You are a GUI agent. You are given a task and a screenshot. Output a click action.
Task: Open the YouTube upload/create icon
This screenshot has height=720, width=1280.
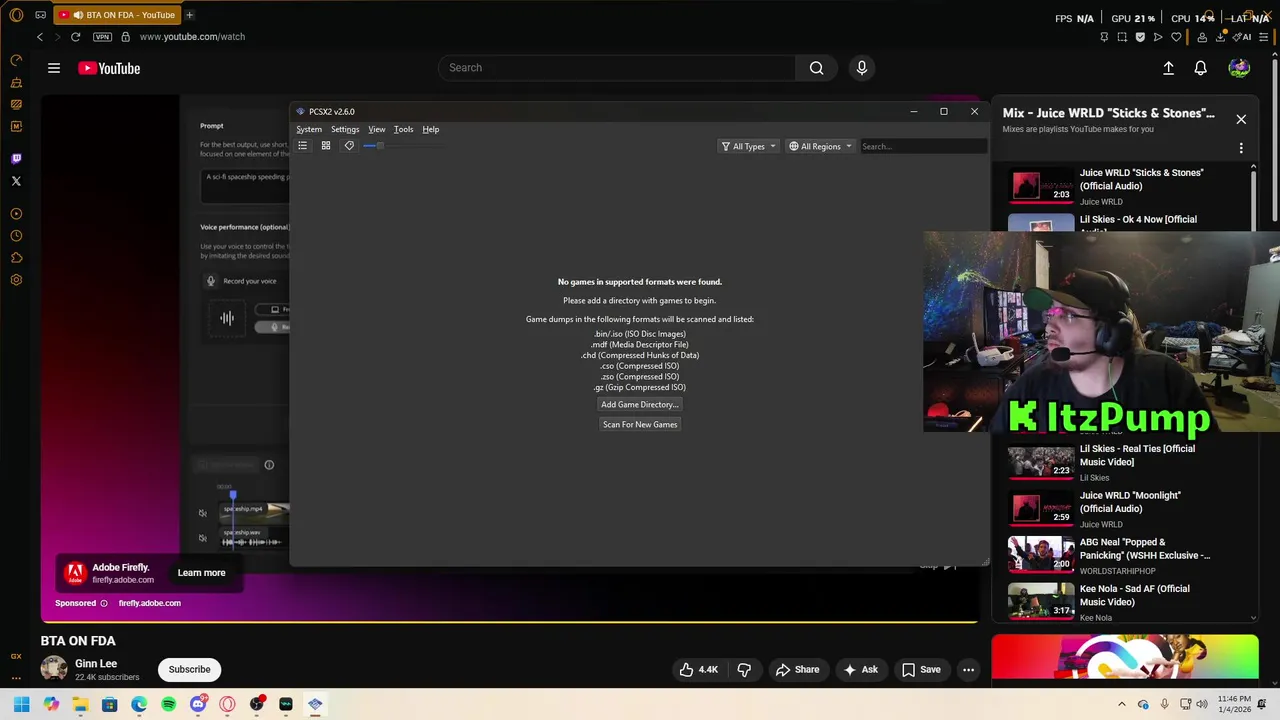pos(1168,68)
